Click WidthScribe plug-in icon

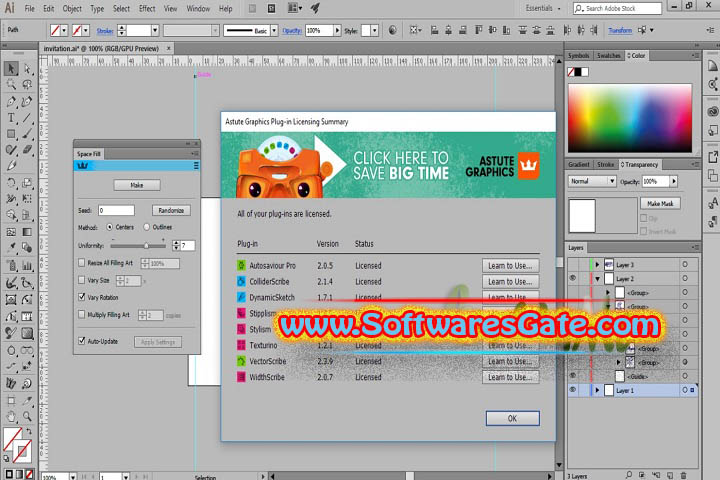(241, 377)
